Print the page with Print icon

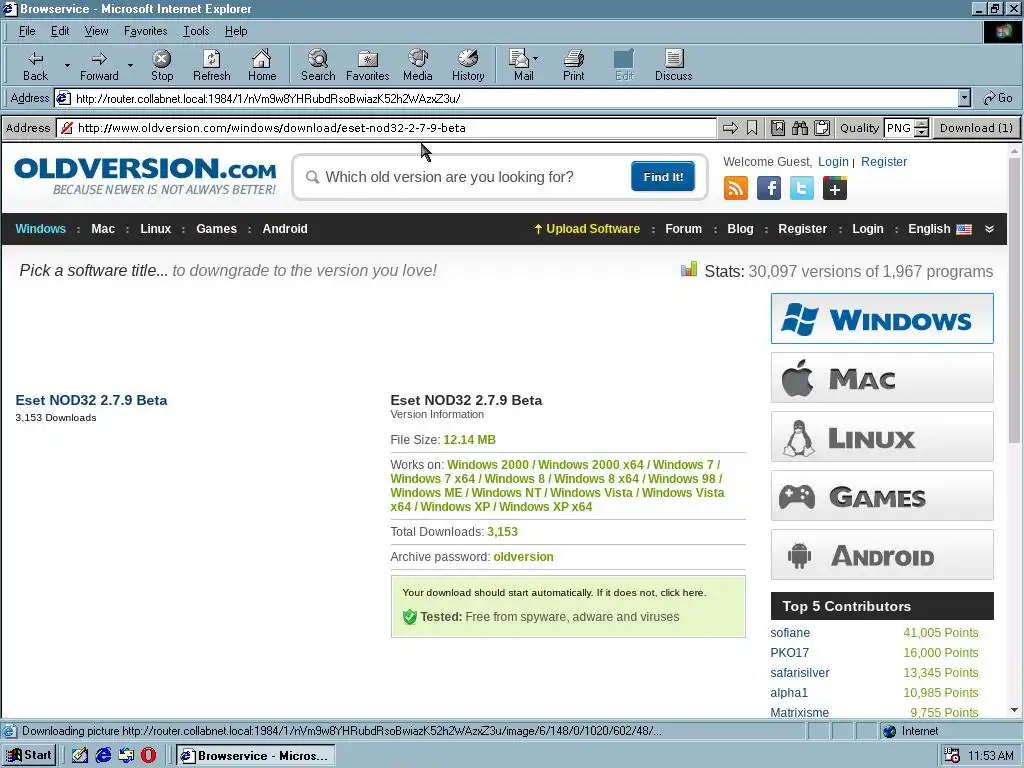pyautogui.click(x=573, y=65)
